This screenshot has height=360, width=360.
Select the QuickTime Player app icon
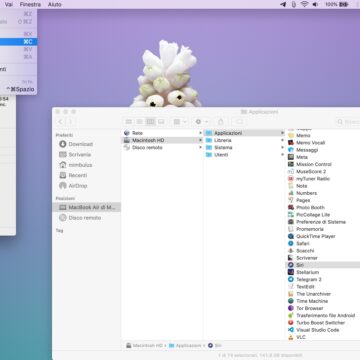pos(291,236)
